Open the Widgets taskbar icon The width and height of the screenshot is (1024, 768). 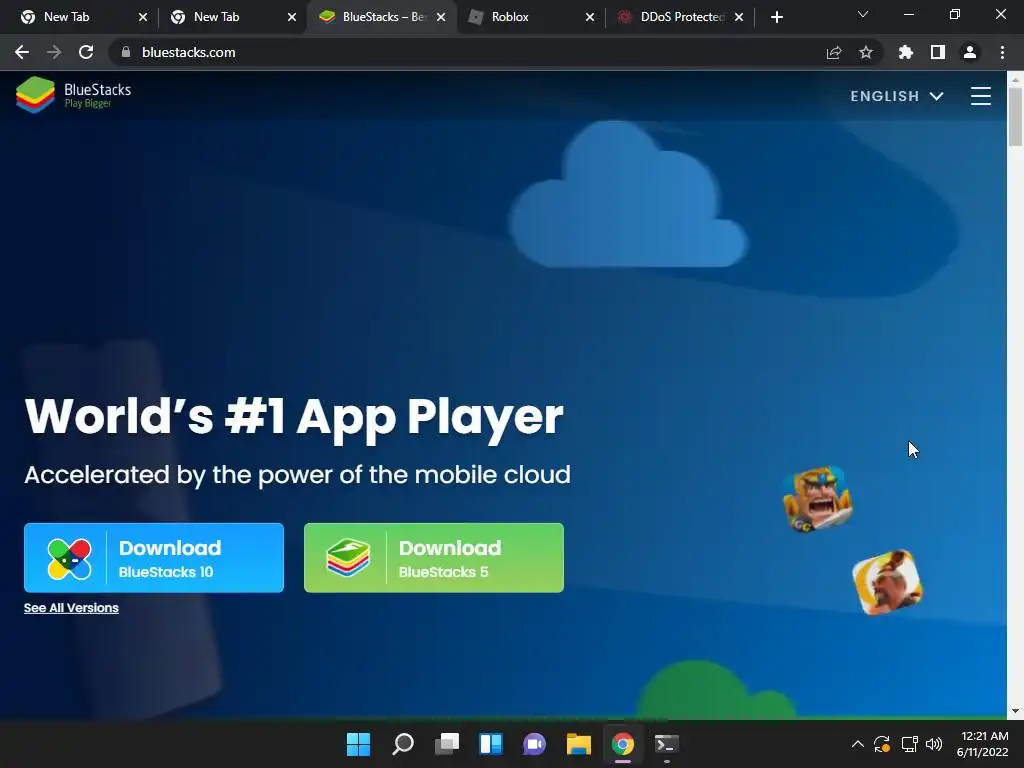(490, 744)
